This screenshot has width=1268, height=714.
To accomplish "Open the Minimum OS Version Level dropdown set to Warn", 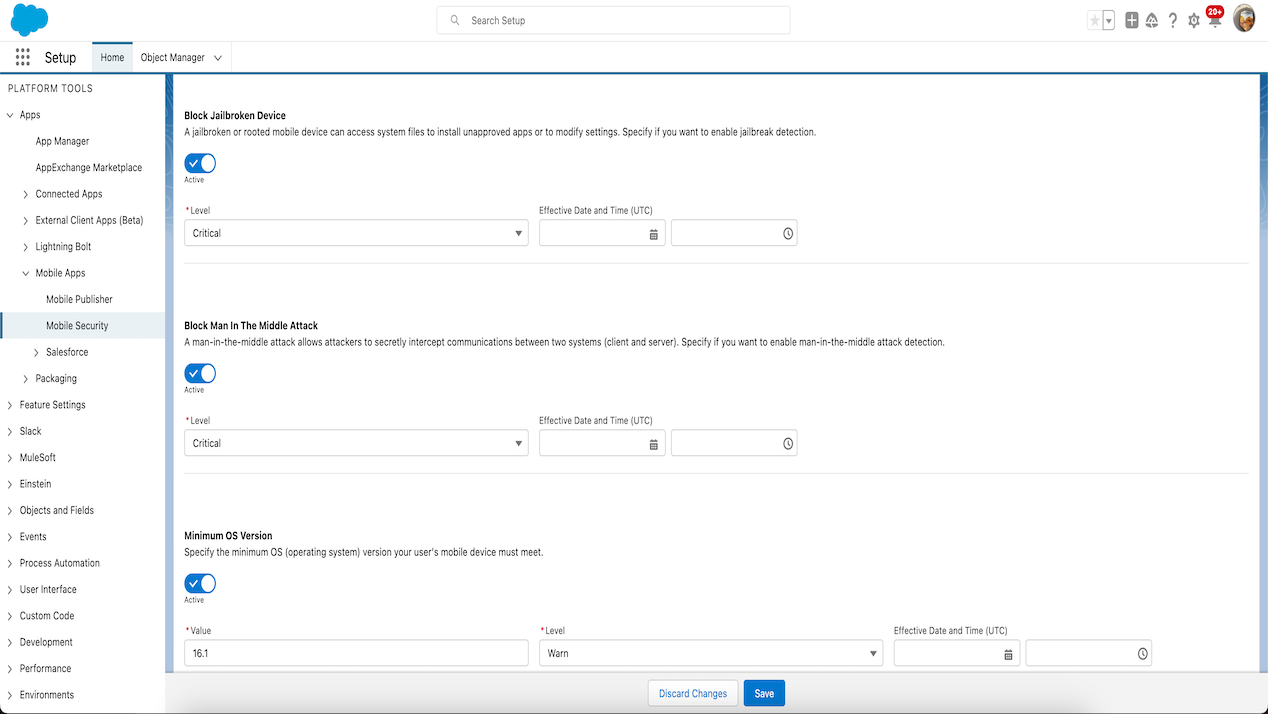I will click(x=710, y=653).
